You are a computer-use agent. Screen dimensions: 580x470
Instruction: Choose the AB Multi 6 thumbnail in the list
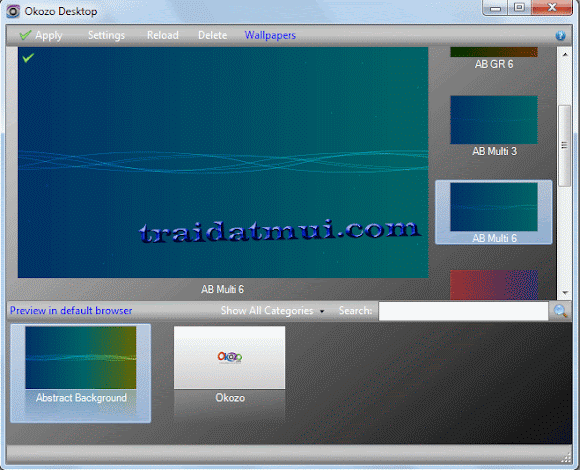click(x=494, y=207)
